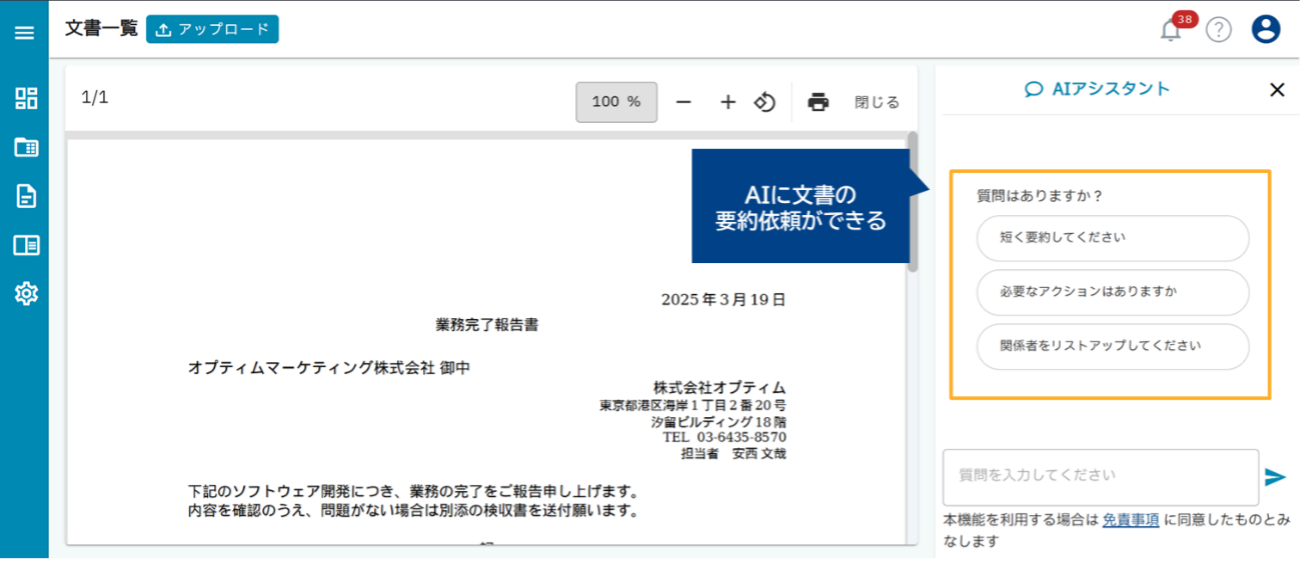
Task: Open the help question mark icon
Action: [x=1218, y=30]
